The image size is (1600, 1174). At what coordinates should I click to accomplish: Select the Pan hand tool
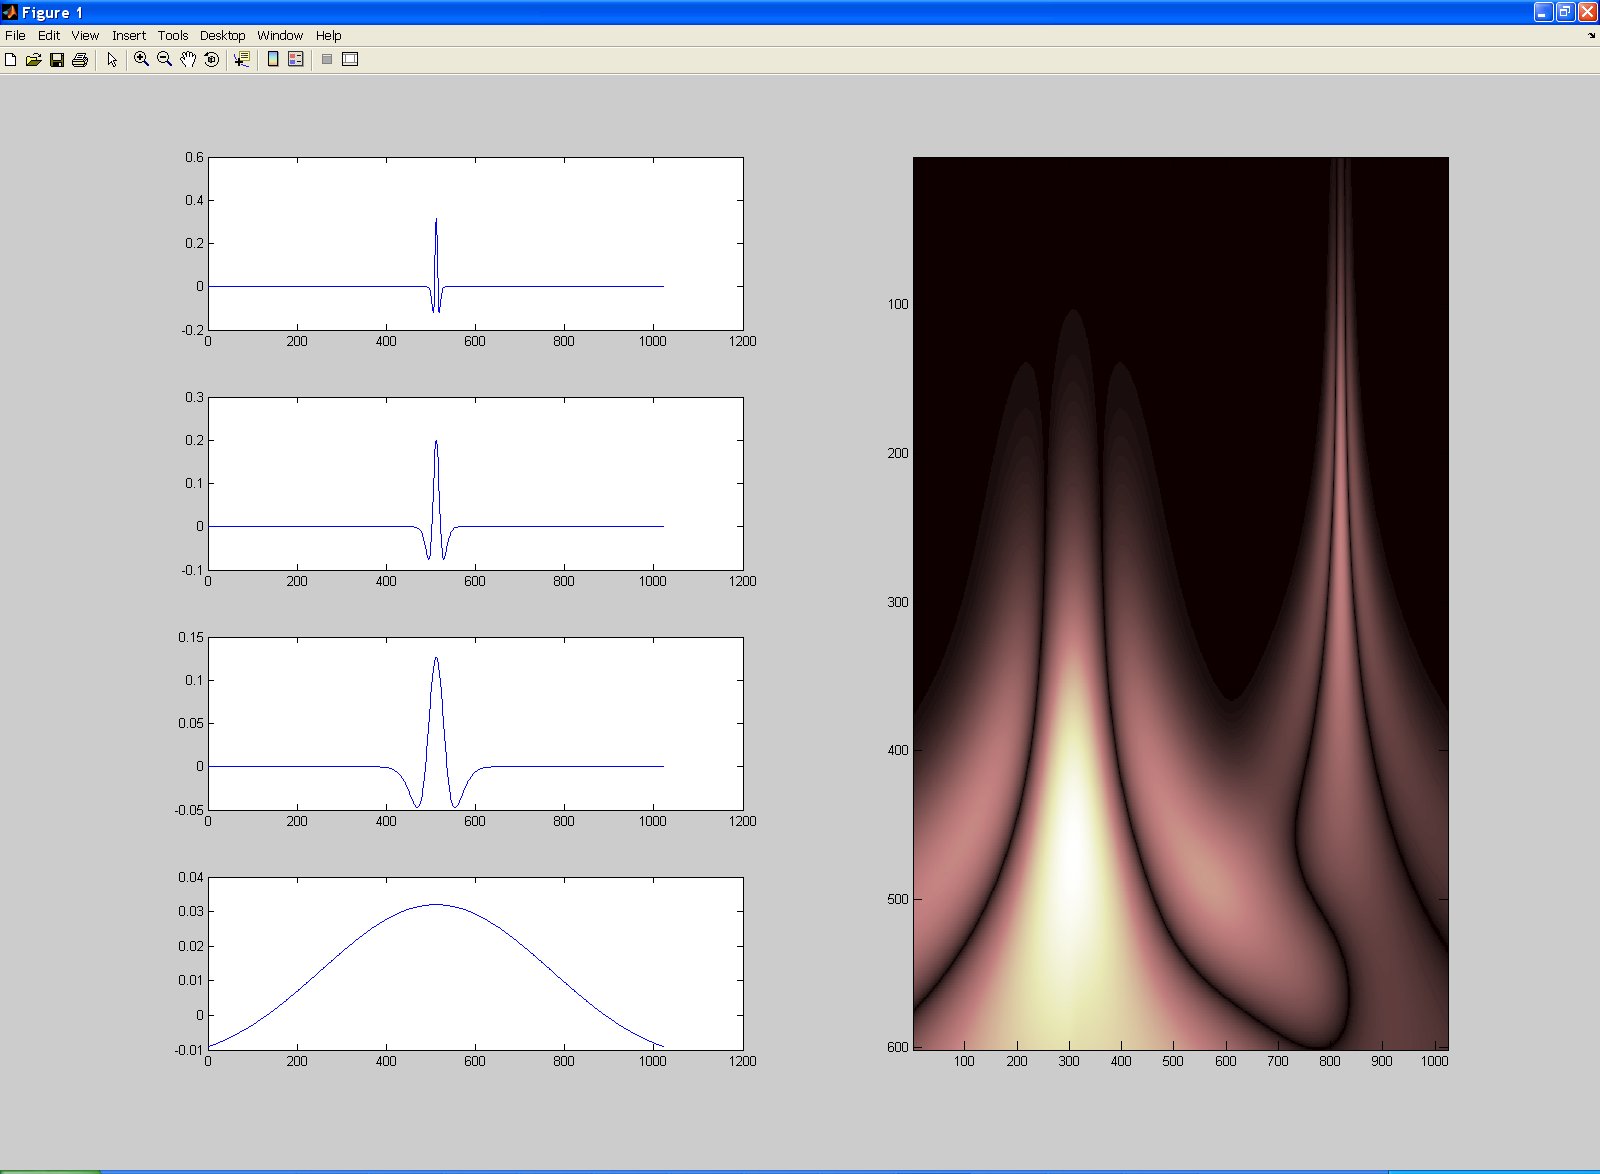coord(188,60)
